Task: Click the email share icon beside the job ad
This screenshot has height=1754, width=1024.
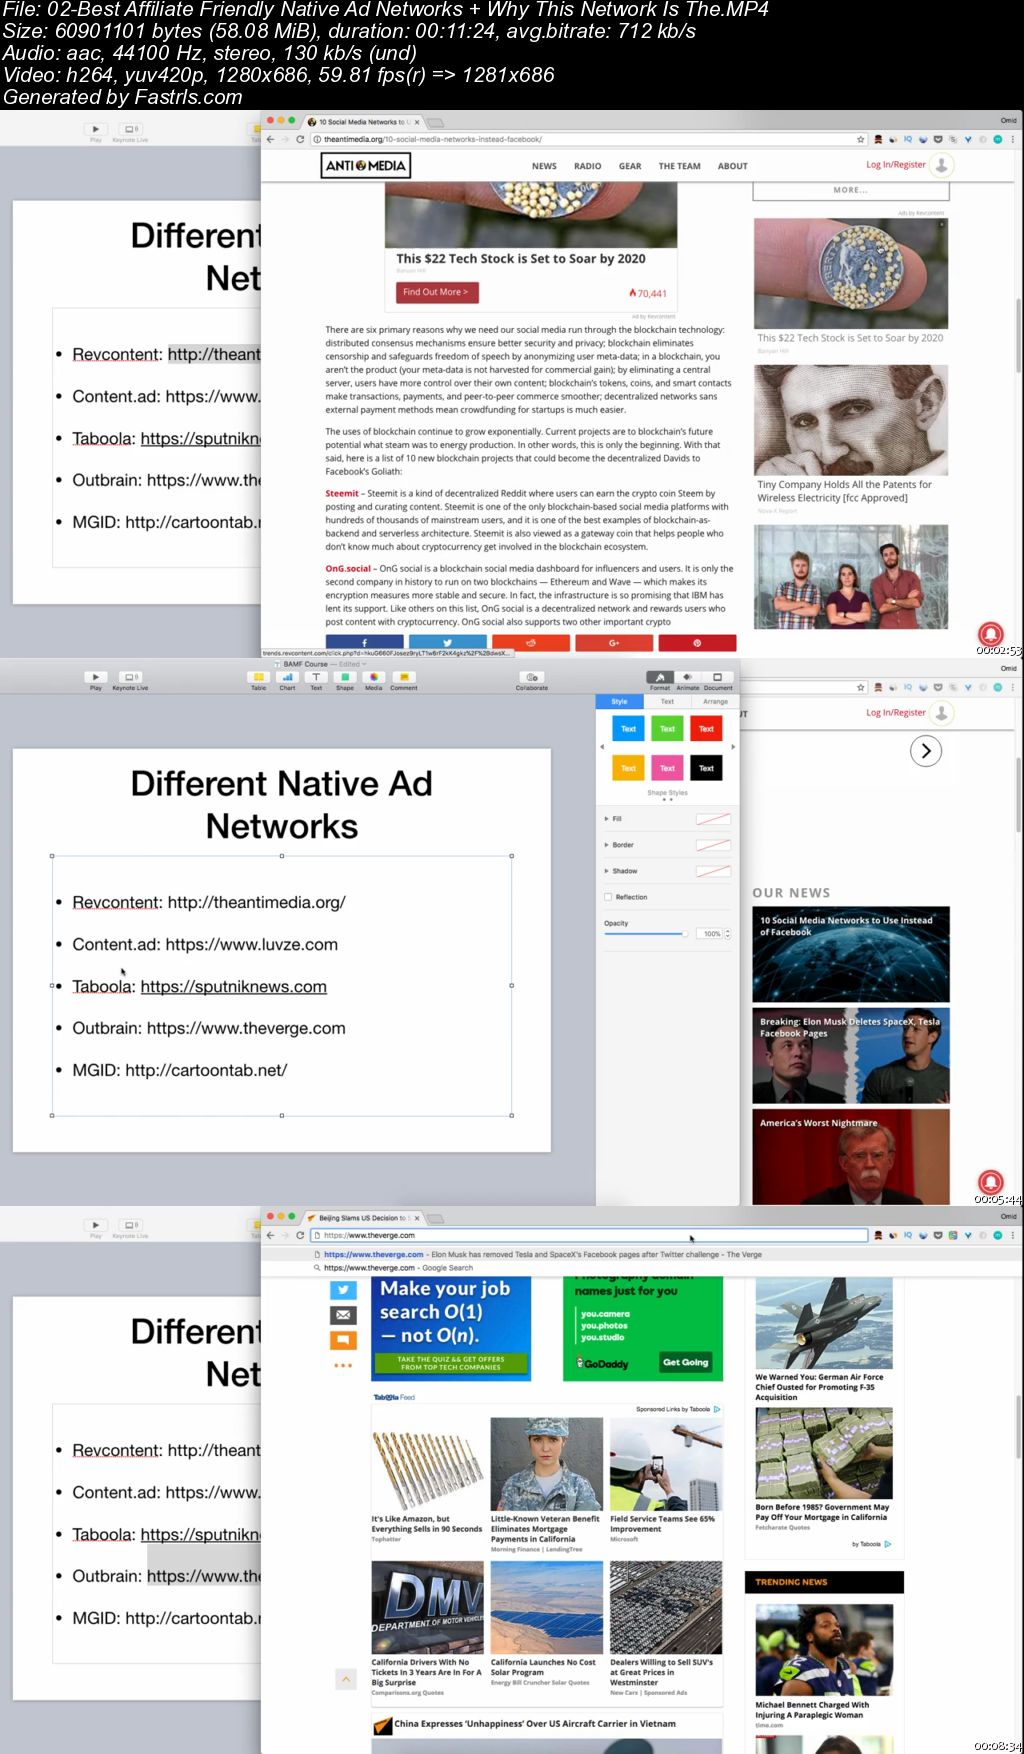Action: pyautogui.click(x=343, y=1315)
